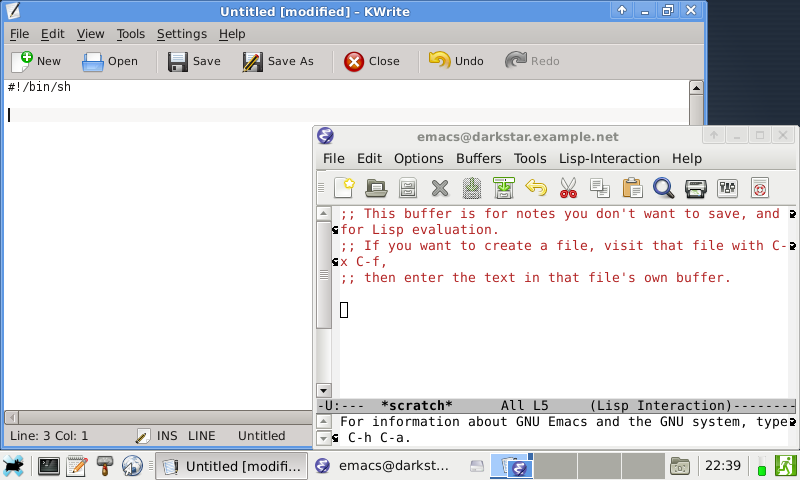The width and height of the screenshot is (800, 480).
Task: Click the scissors Cut icon in Emacs
Action: tap(568, 187)
